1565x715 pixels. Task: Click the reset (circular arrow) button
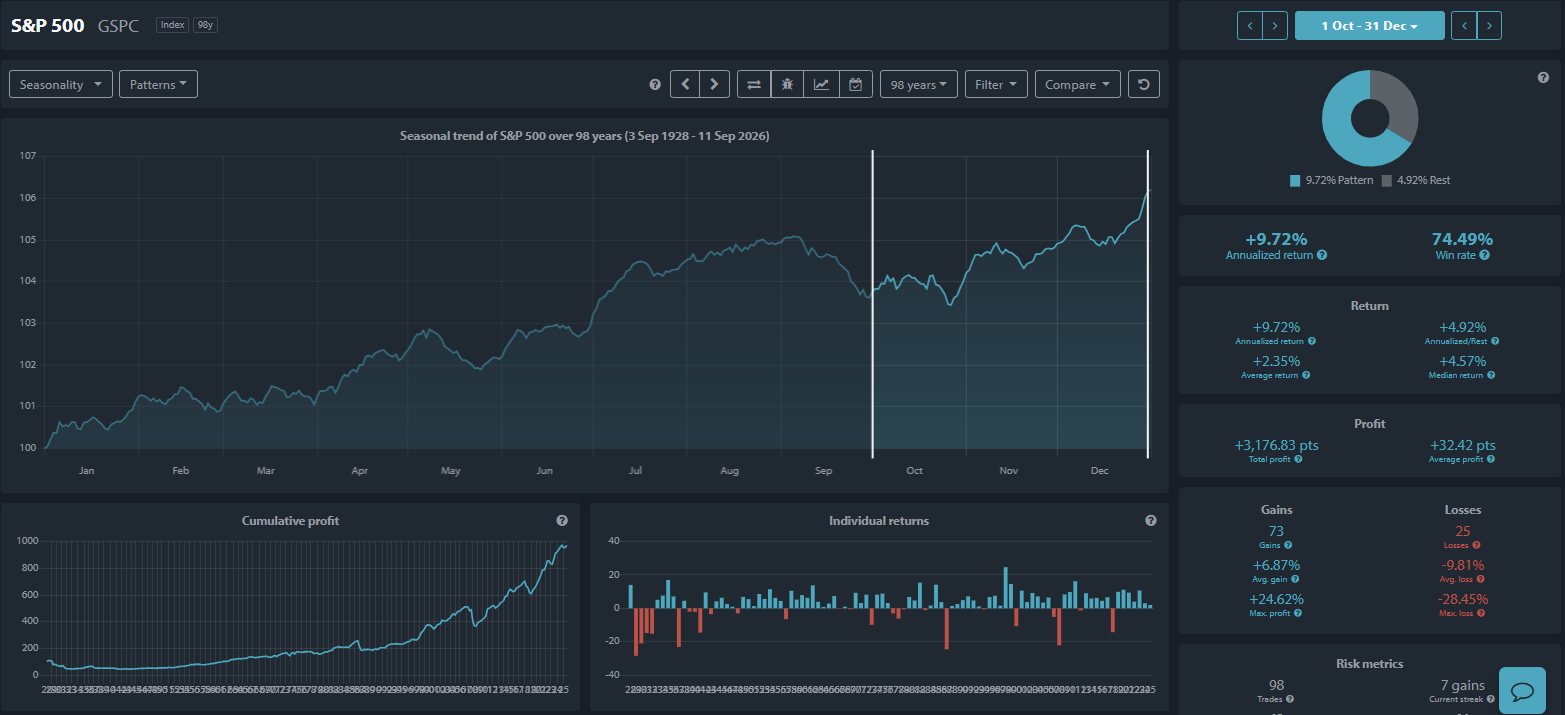(x=1144, y=85)
